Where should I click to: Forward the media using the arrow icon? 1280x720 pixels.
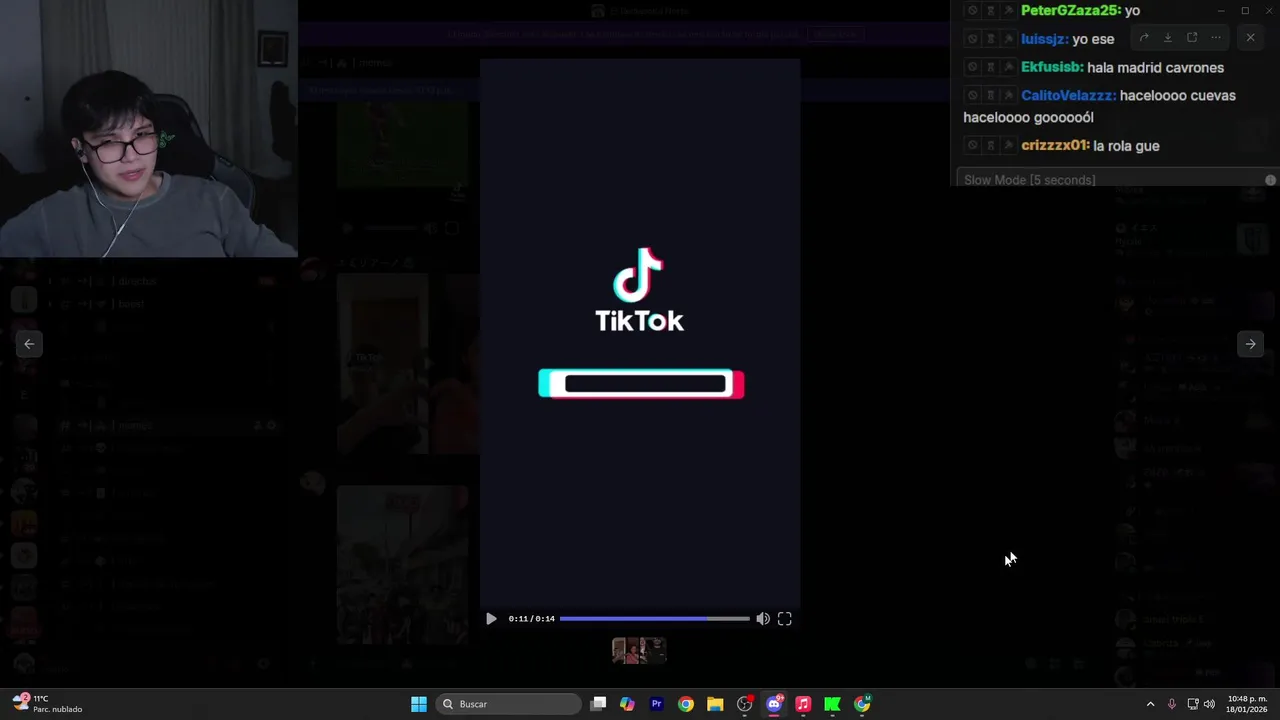point(1144,38)
